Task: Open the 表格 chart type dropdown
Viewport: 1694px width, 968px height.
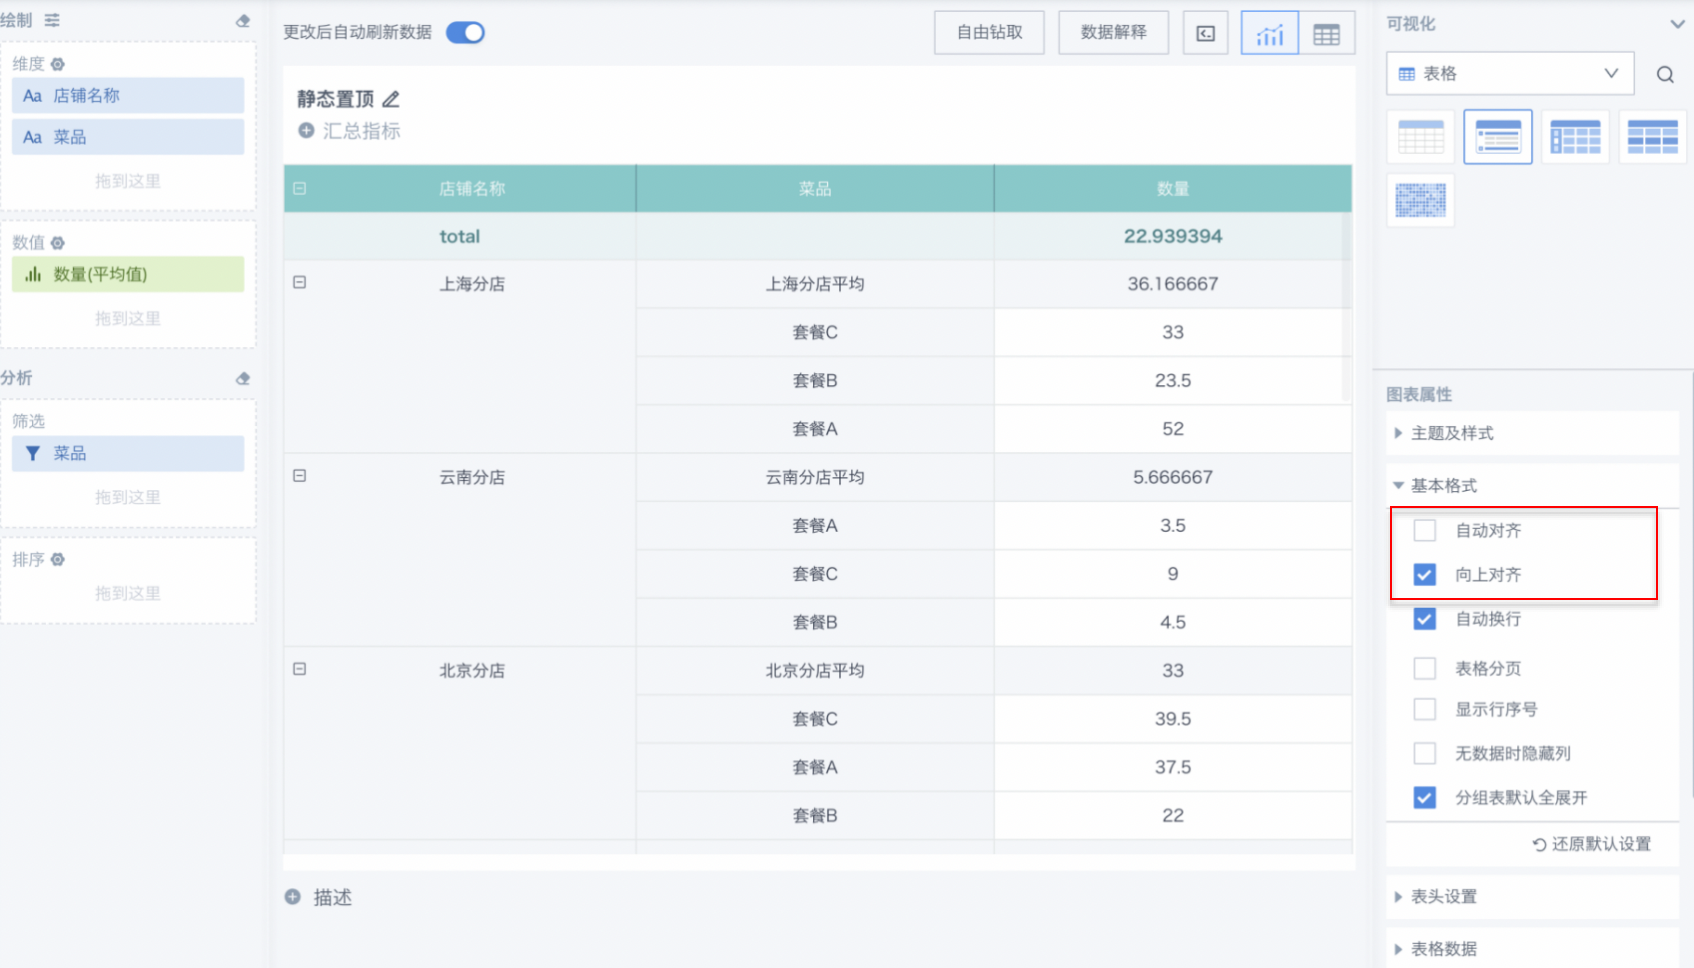Action: pos(1510,74)
